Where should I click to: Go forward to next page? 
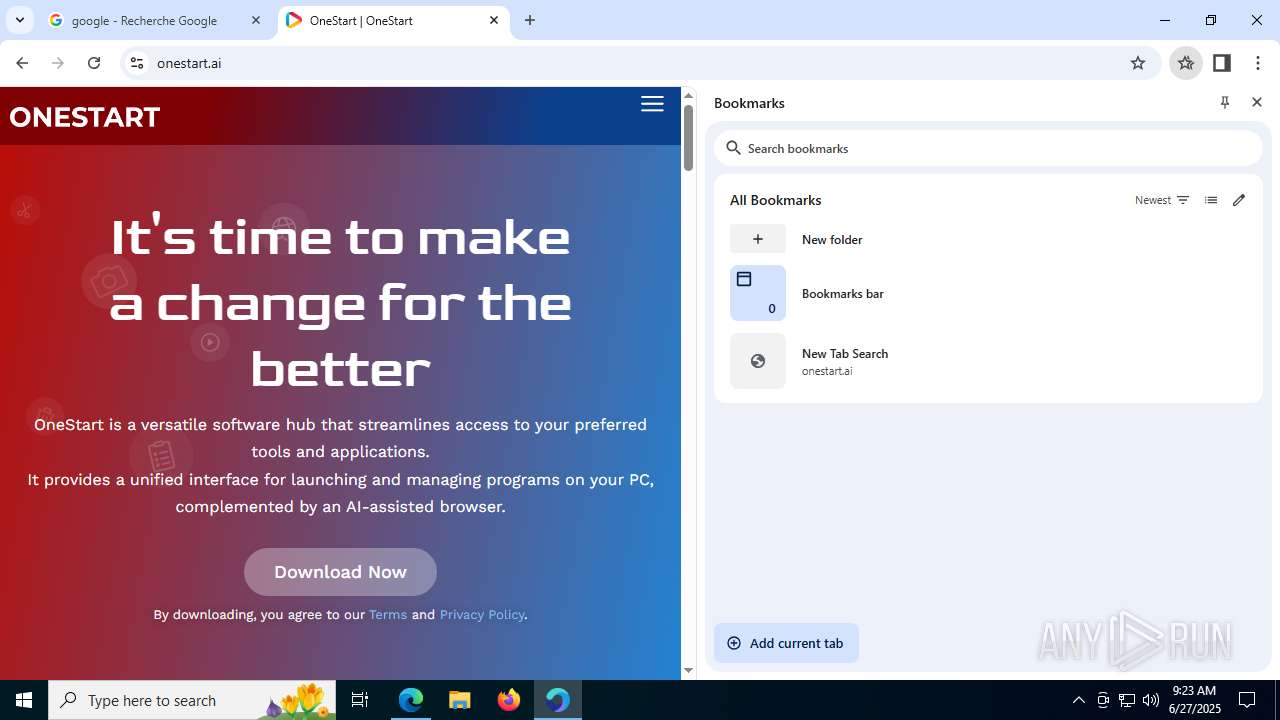coord(58,63)
